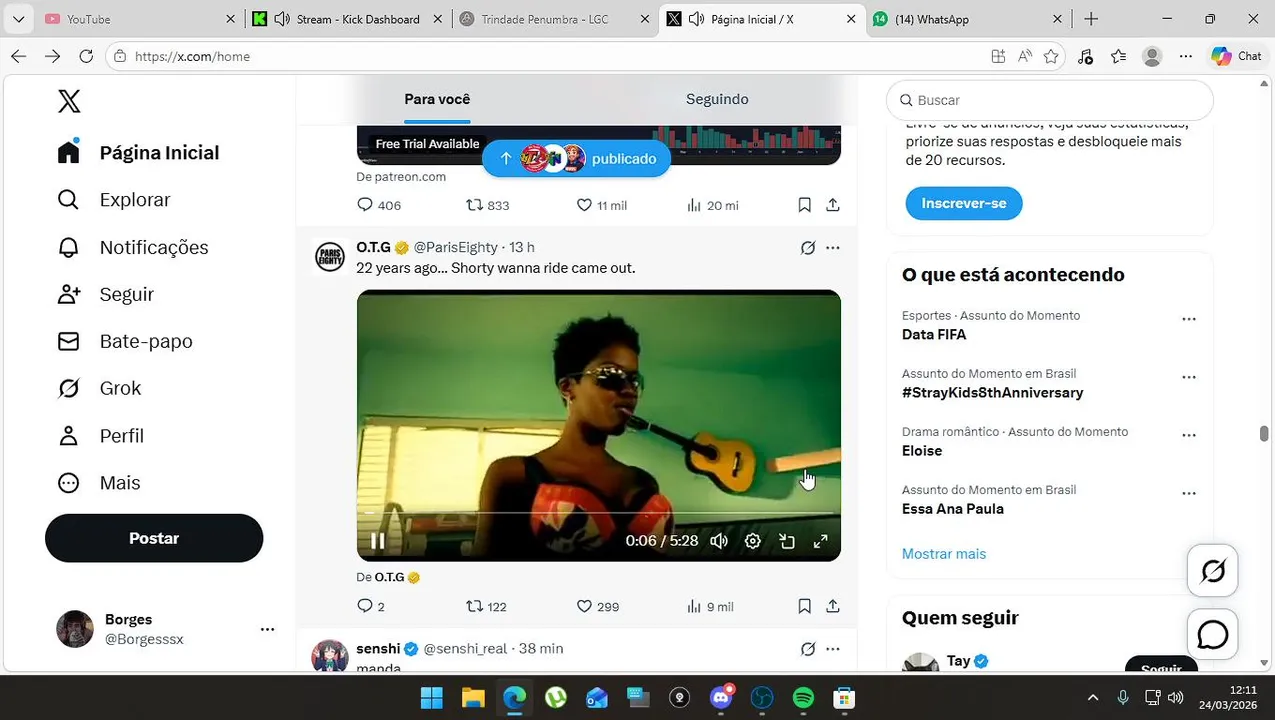Open the Mais sidebar menu
The width and height of the screenshot is (1275, 720).
click(99, 483)
